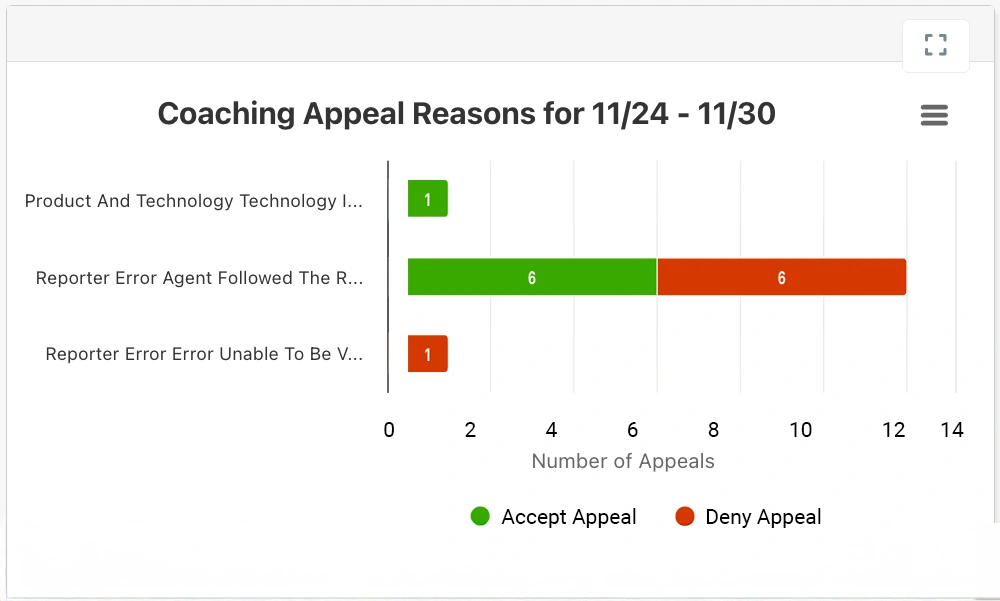Select the red Error Unable To Be V... bar
The width and height of the screenshot is (1000, 601).
[427, 354]
